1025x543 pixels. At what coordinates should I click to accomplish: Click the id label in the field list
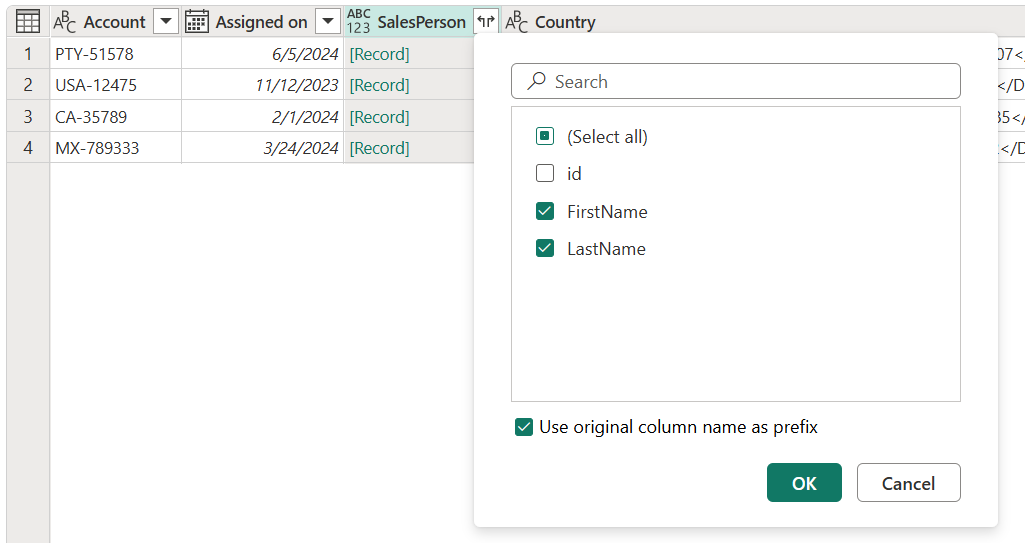point(574,174)
